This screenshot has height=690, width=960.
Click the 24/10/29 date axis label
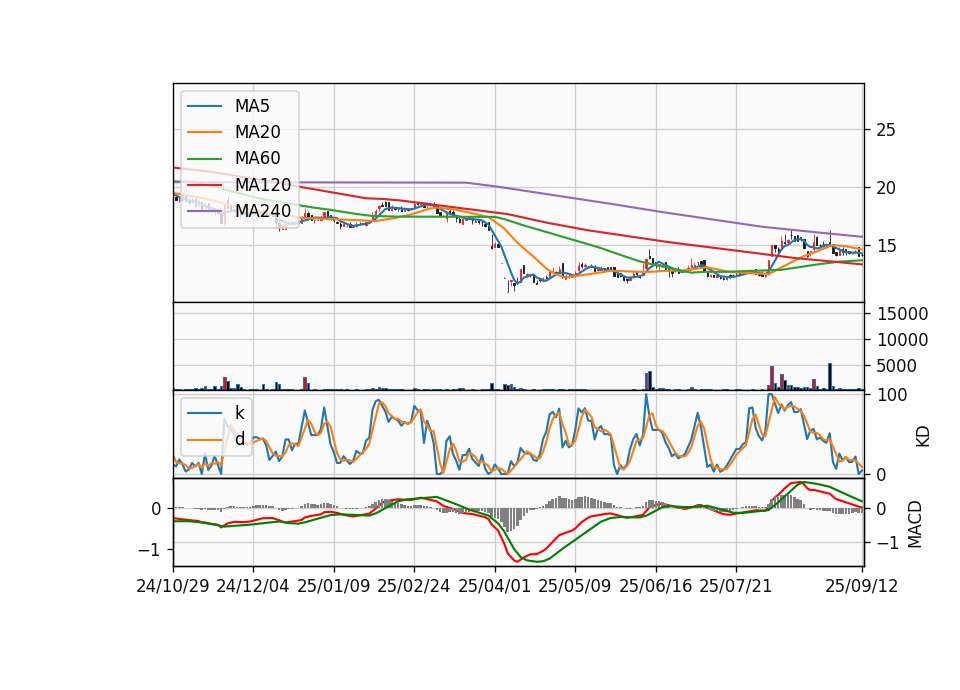pyautogui.click(x=173, y=586)
